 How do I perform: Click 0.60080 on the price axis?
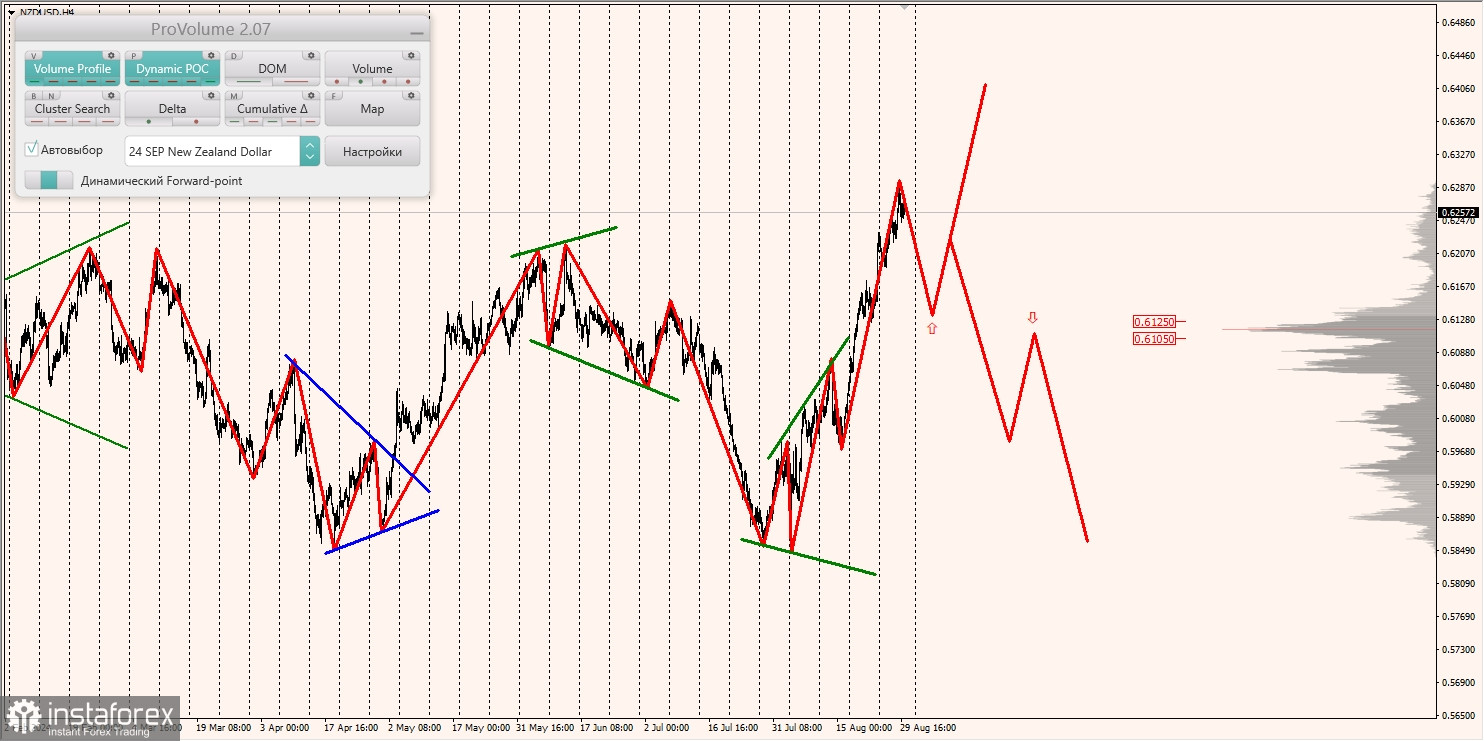coord(1457,419)
